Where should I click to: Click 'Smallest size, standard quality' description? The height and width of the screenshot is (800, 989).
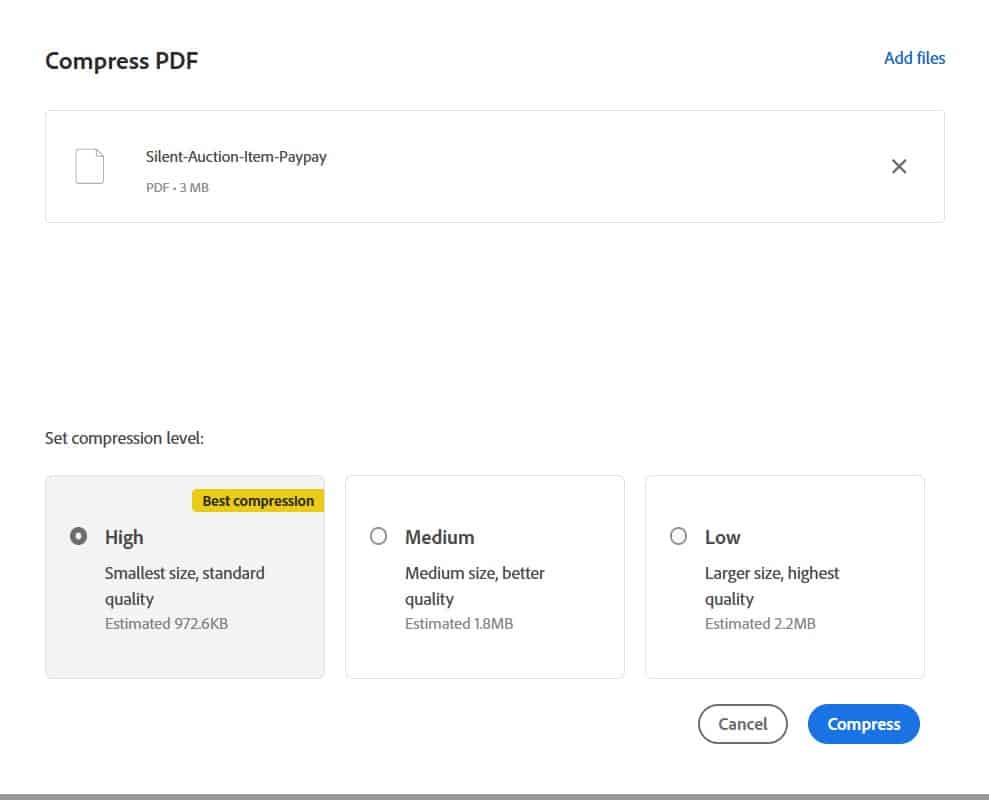pos(184,586)
